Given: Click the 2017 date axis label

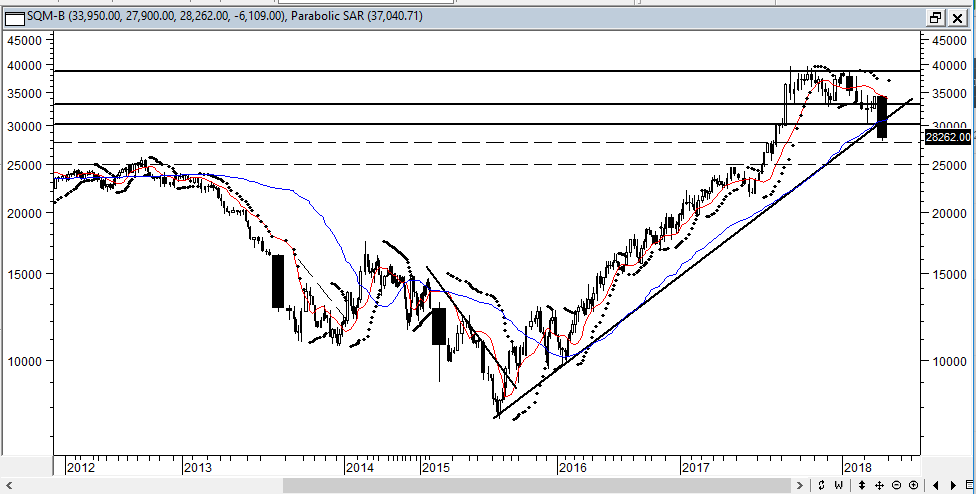Looking at the screenshot, I should [x=695, y=467].
